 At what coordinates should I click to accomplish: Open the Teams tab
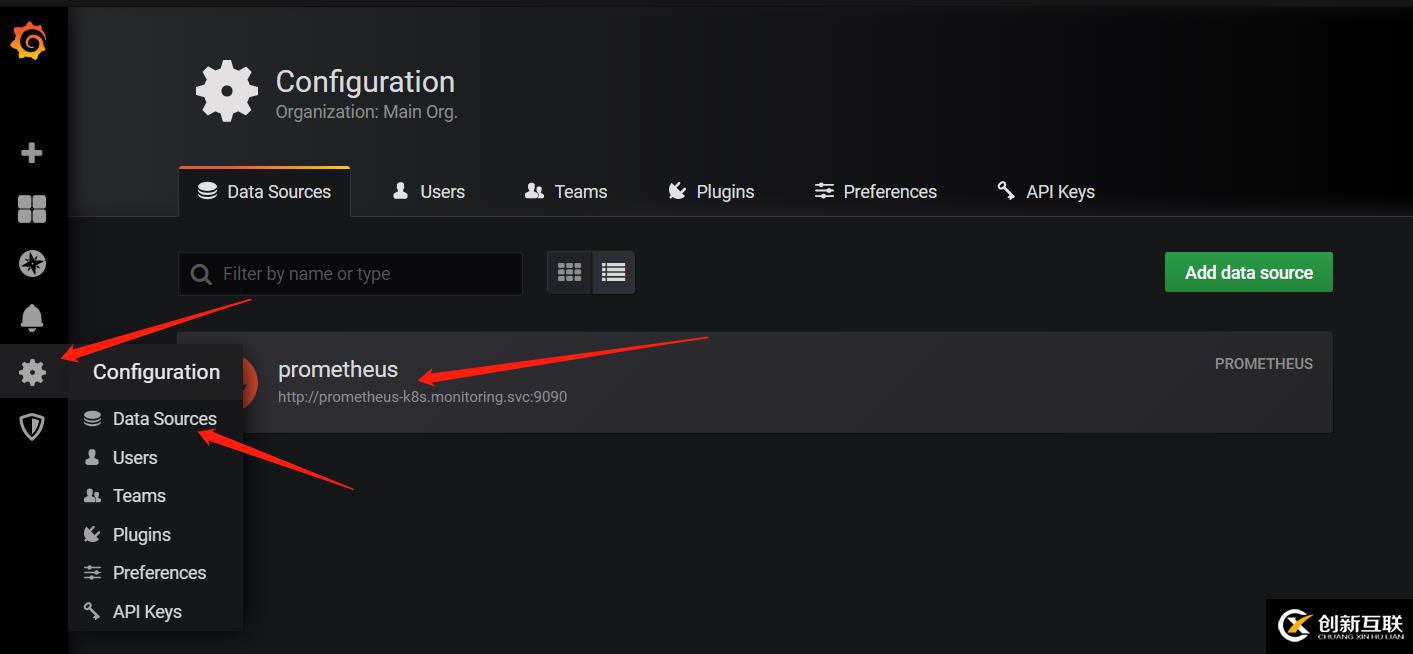(x=566, y=192)
